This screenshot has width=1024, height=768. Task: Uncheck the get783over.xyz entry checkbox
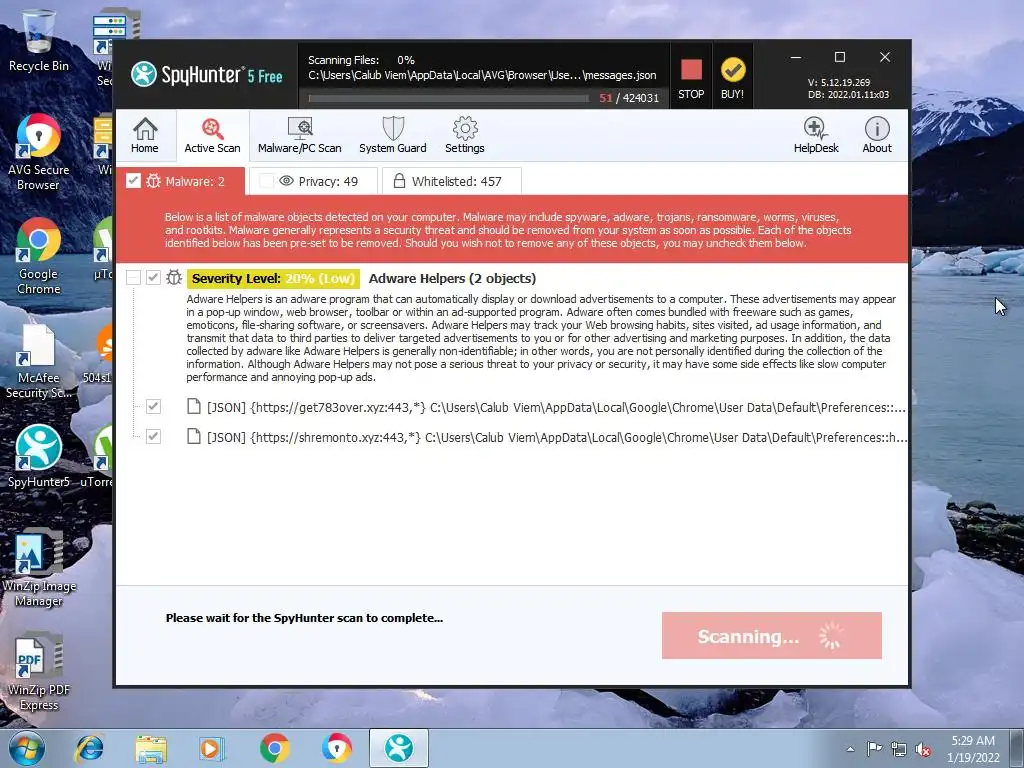coord(153,406)
